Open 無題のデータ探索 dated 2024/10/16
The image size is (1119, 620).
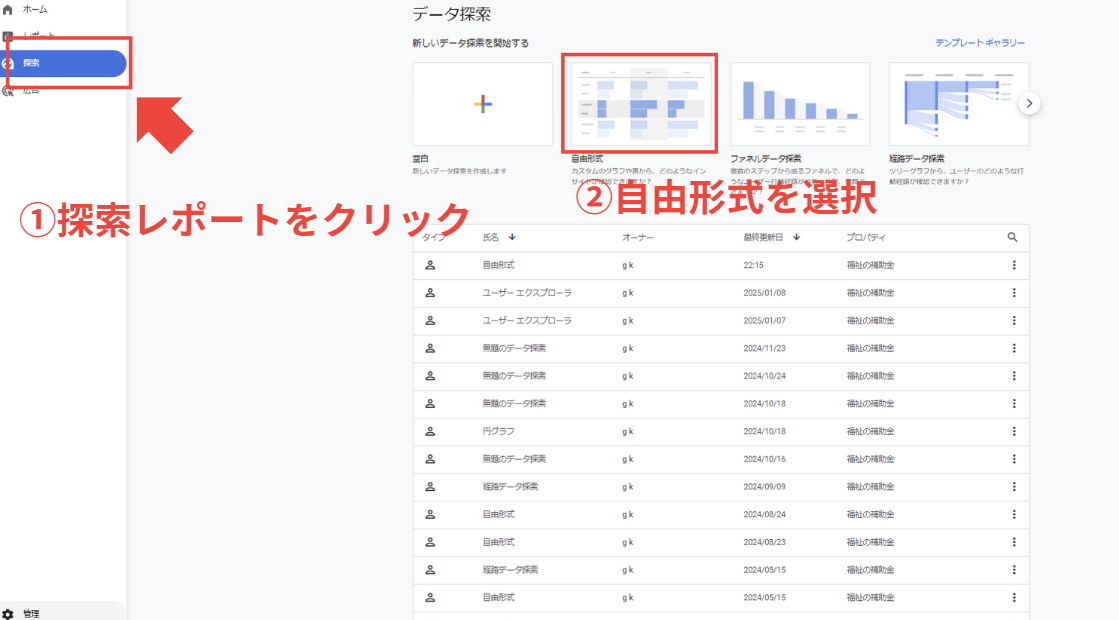(514, 459)
